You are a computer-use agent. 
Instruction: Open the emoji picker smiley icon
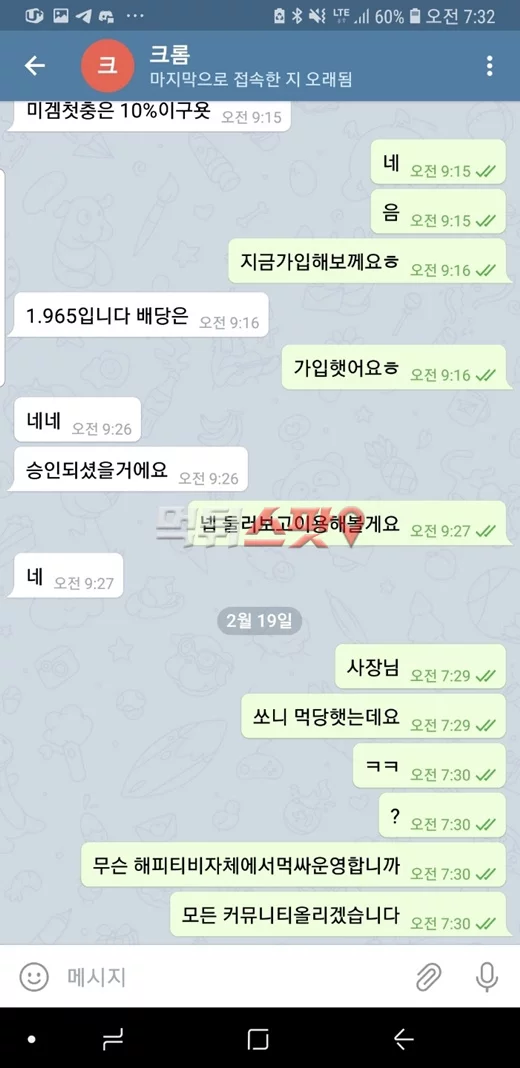[33, 977]
